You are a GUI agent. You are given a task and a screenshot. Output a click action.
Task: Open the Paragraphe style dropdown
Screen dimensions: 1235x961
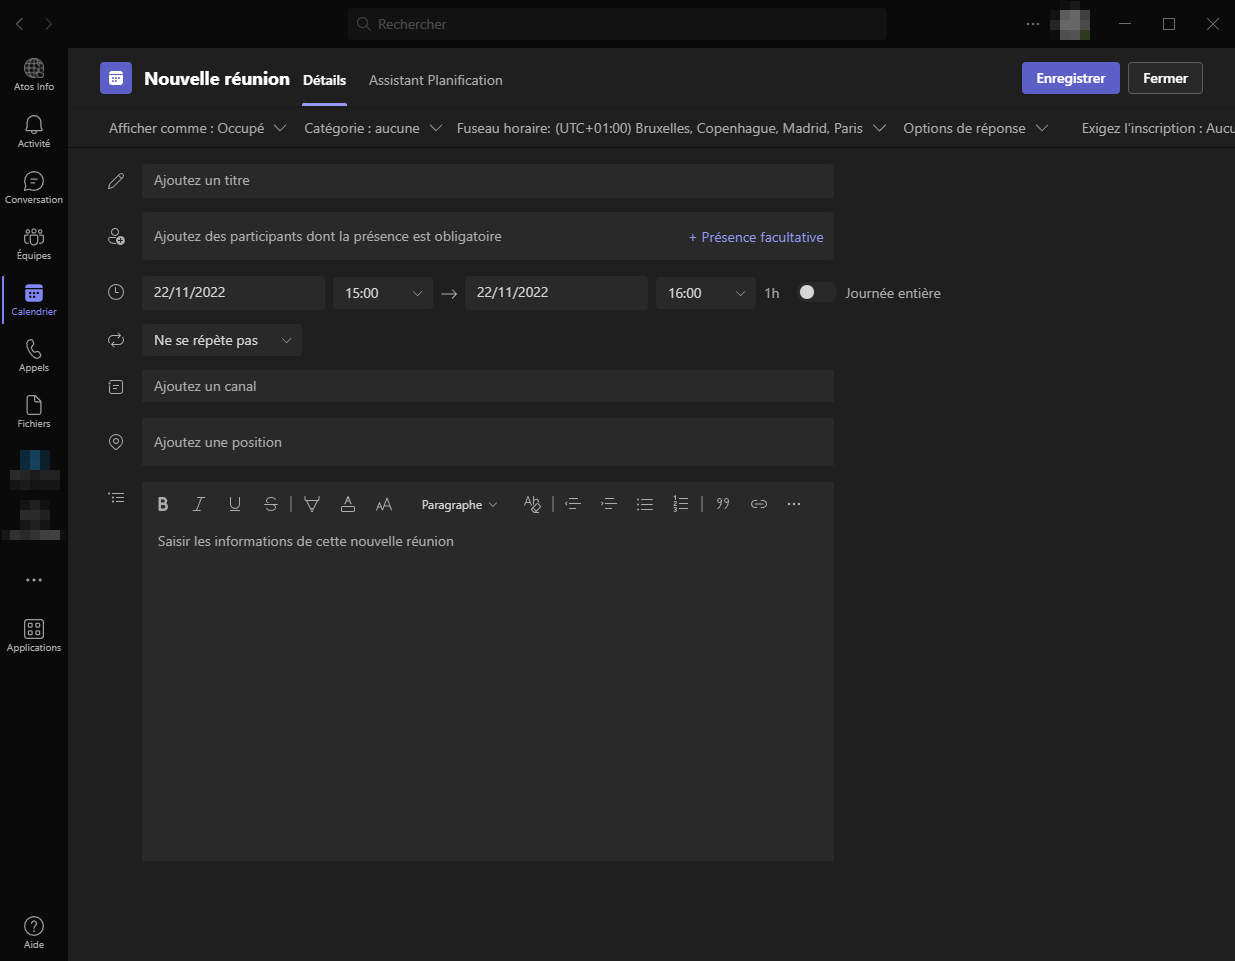coord(459,505)
